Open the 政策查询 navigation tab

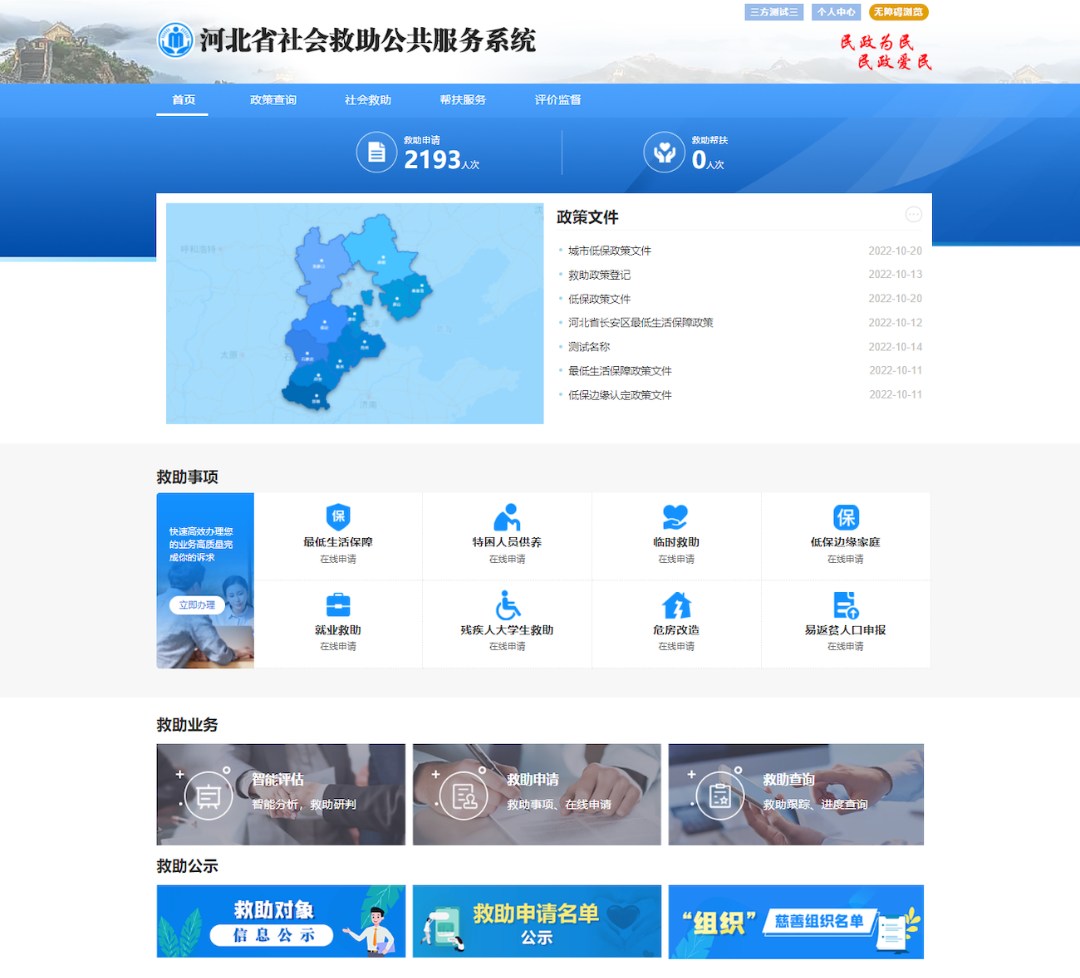tap(273, 100)
